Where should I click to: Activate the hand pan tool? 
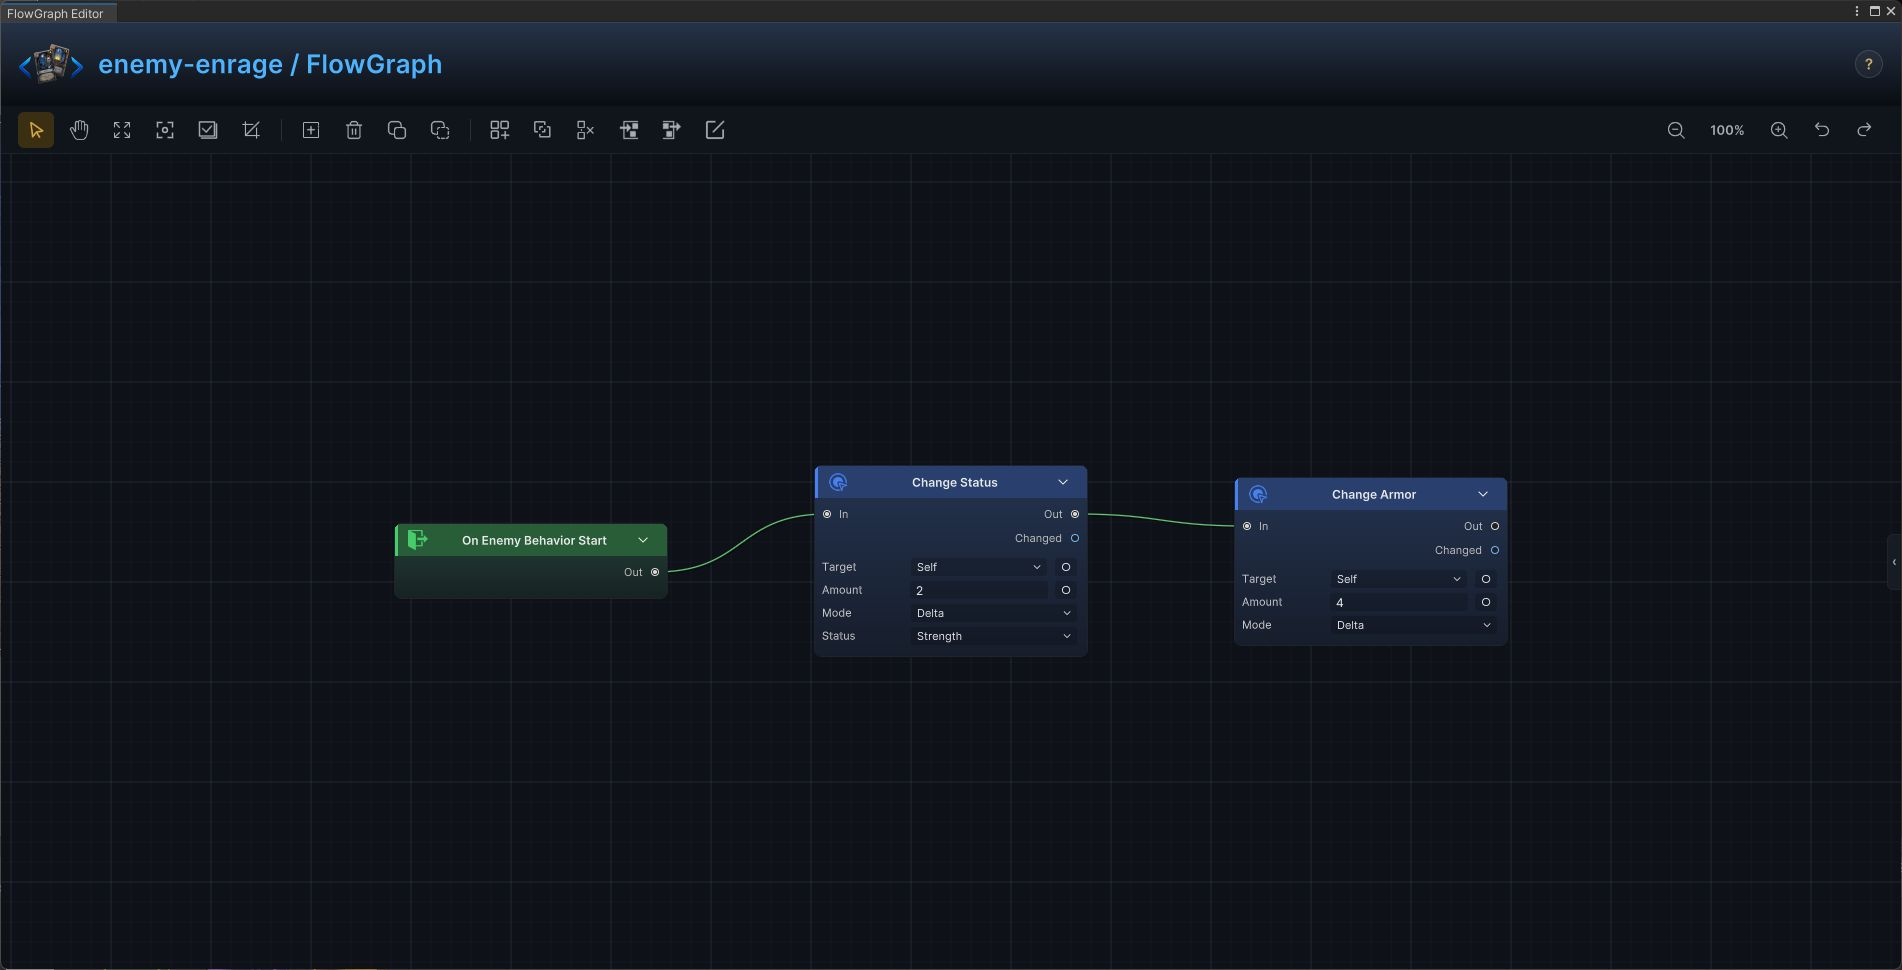pos(79,130)
